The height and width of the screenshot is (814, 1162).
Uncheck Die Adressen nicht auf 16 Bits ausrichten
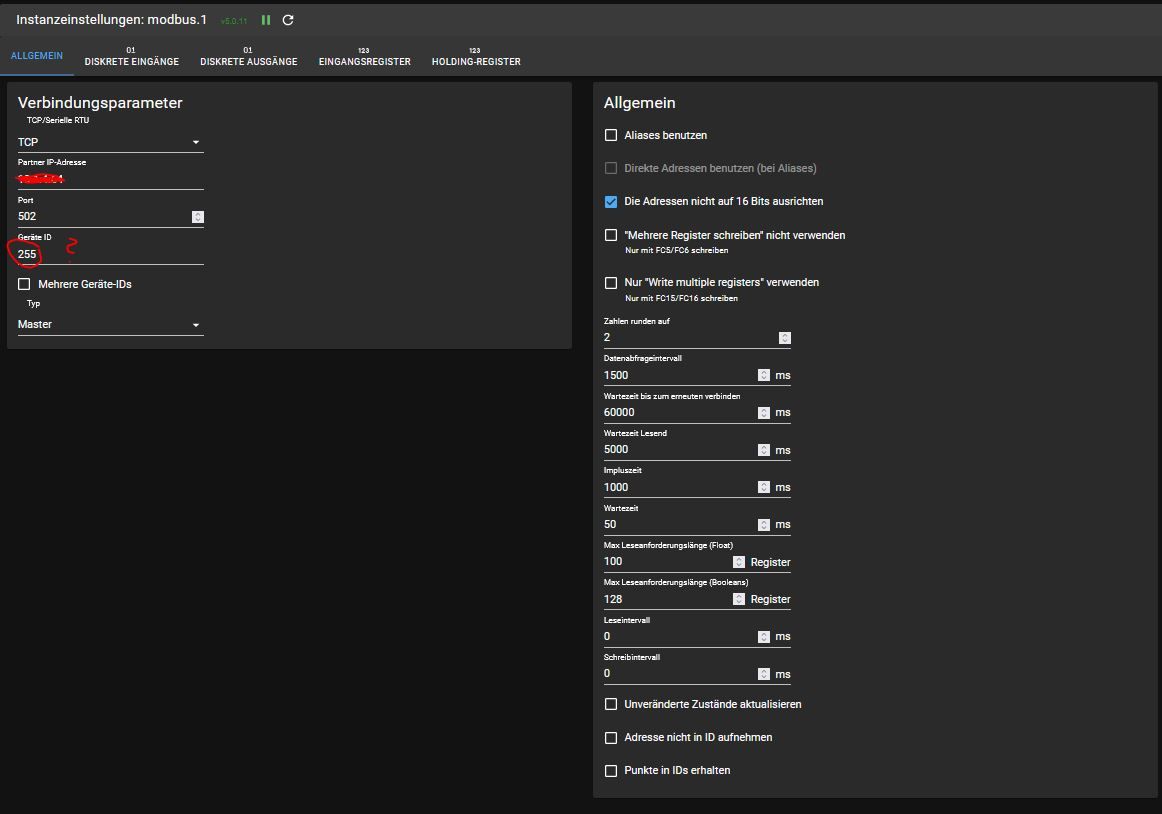pyautogui.click(x=611, y=202)
